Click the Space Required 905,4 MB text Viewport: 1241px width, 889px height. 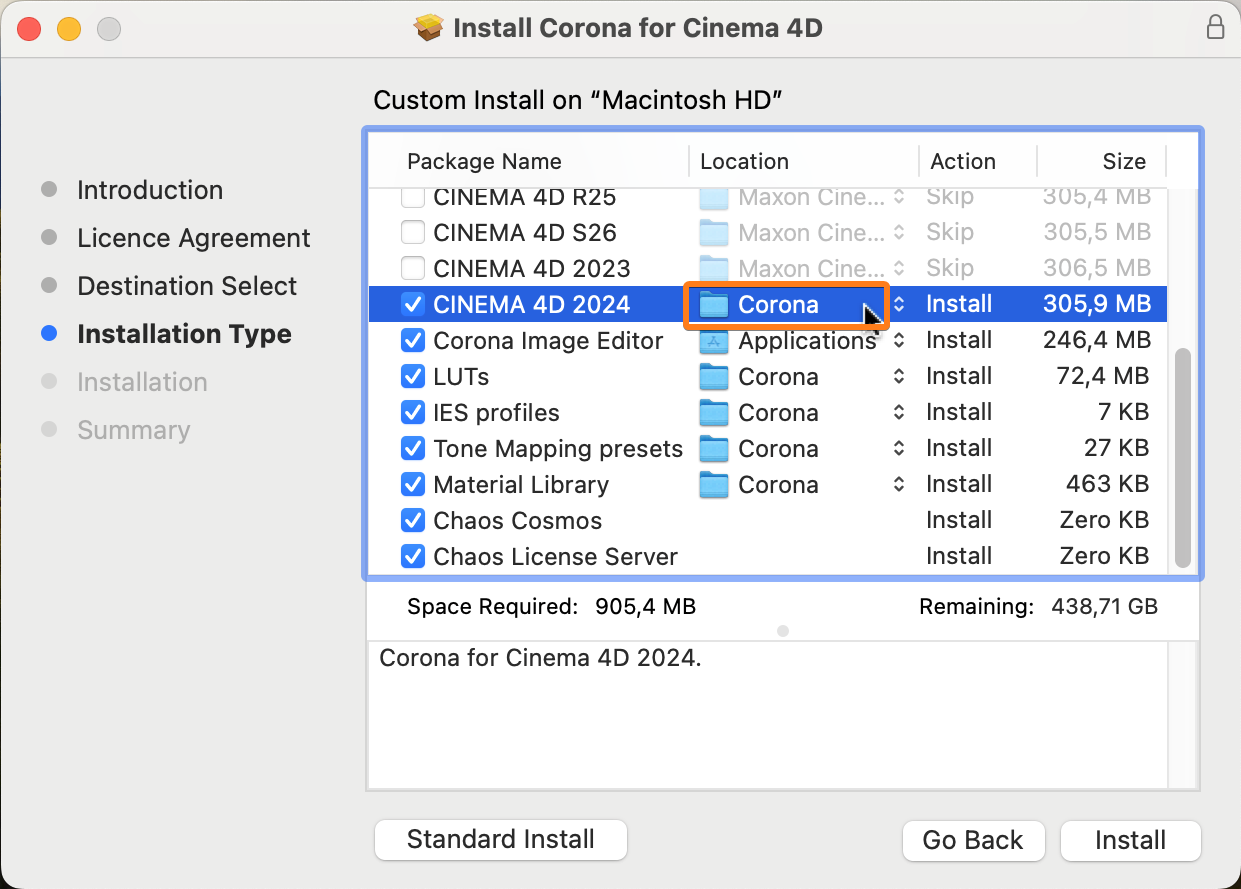(x=551, y=606)
